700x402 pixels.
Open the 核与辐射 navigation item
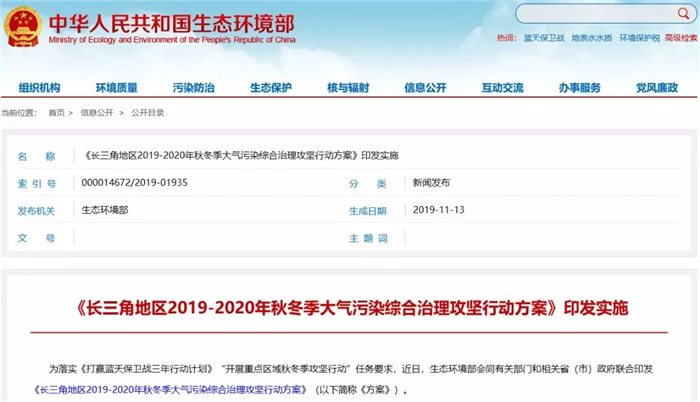click(x=348, y=88)
